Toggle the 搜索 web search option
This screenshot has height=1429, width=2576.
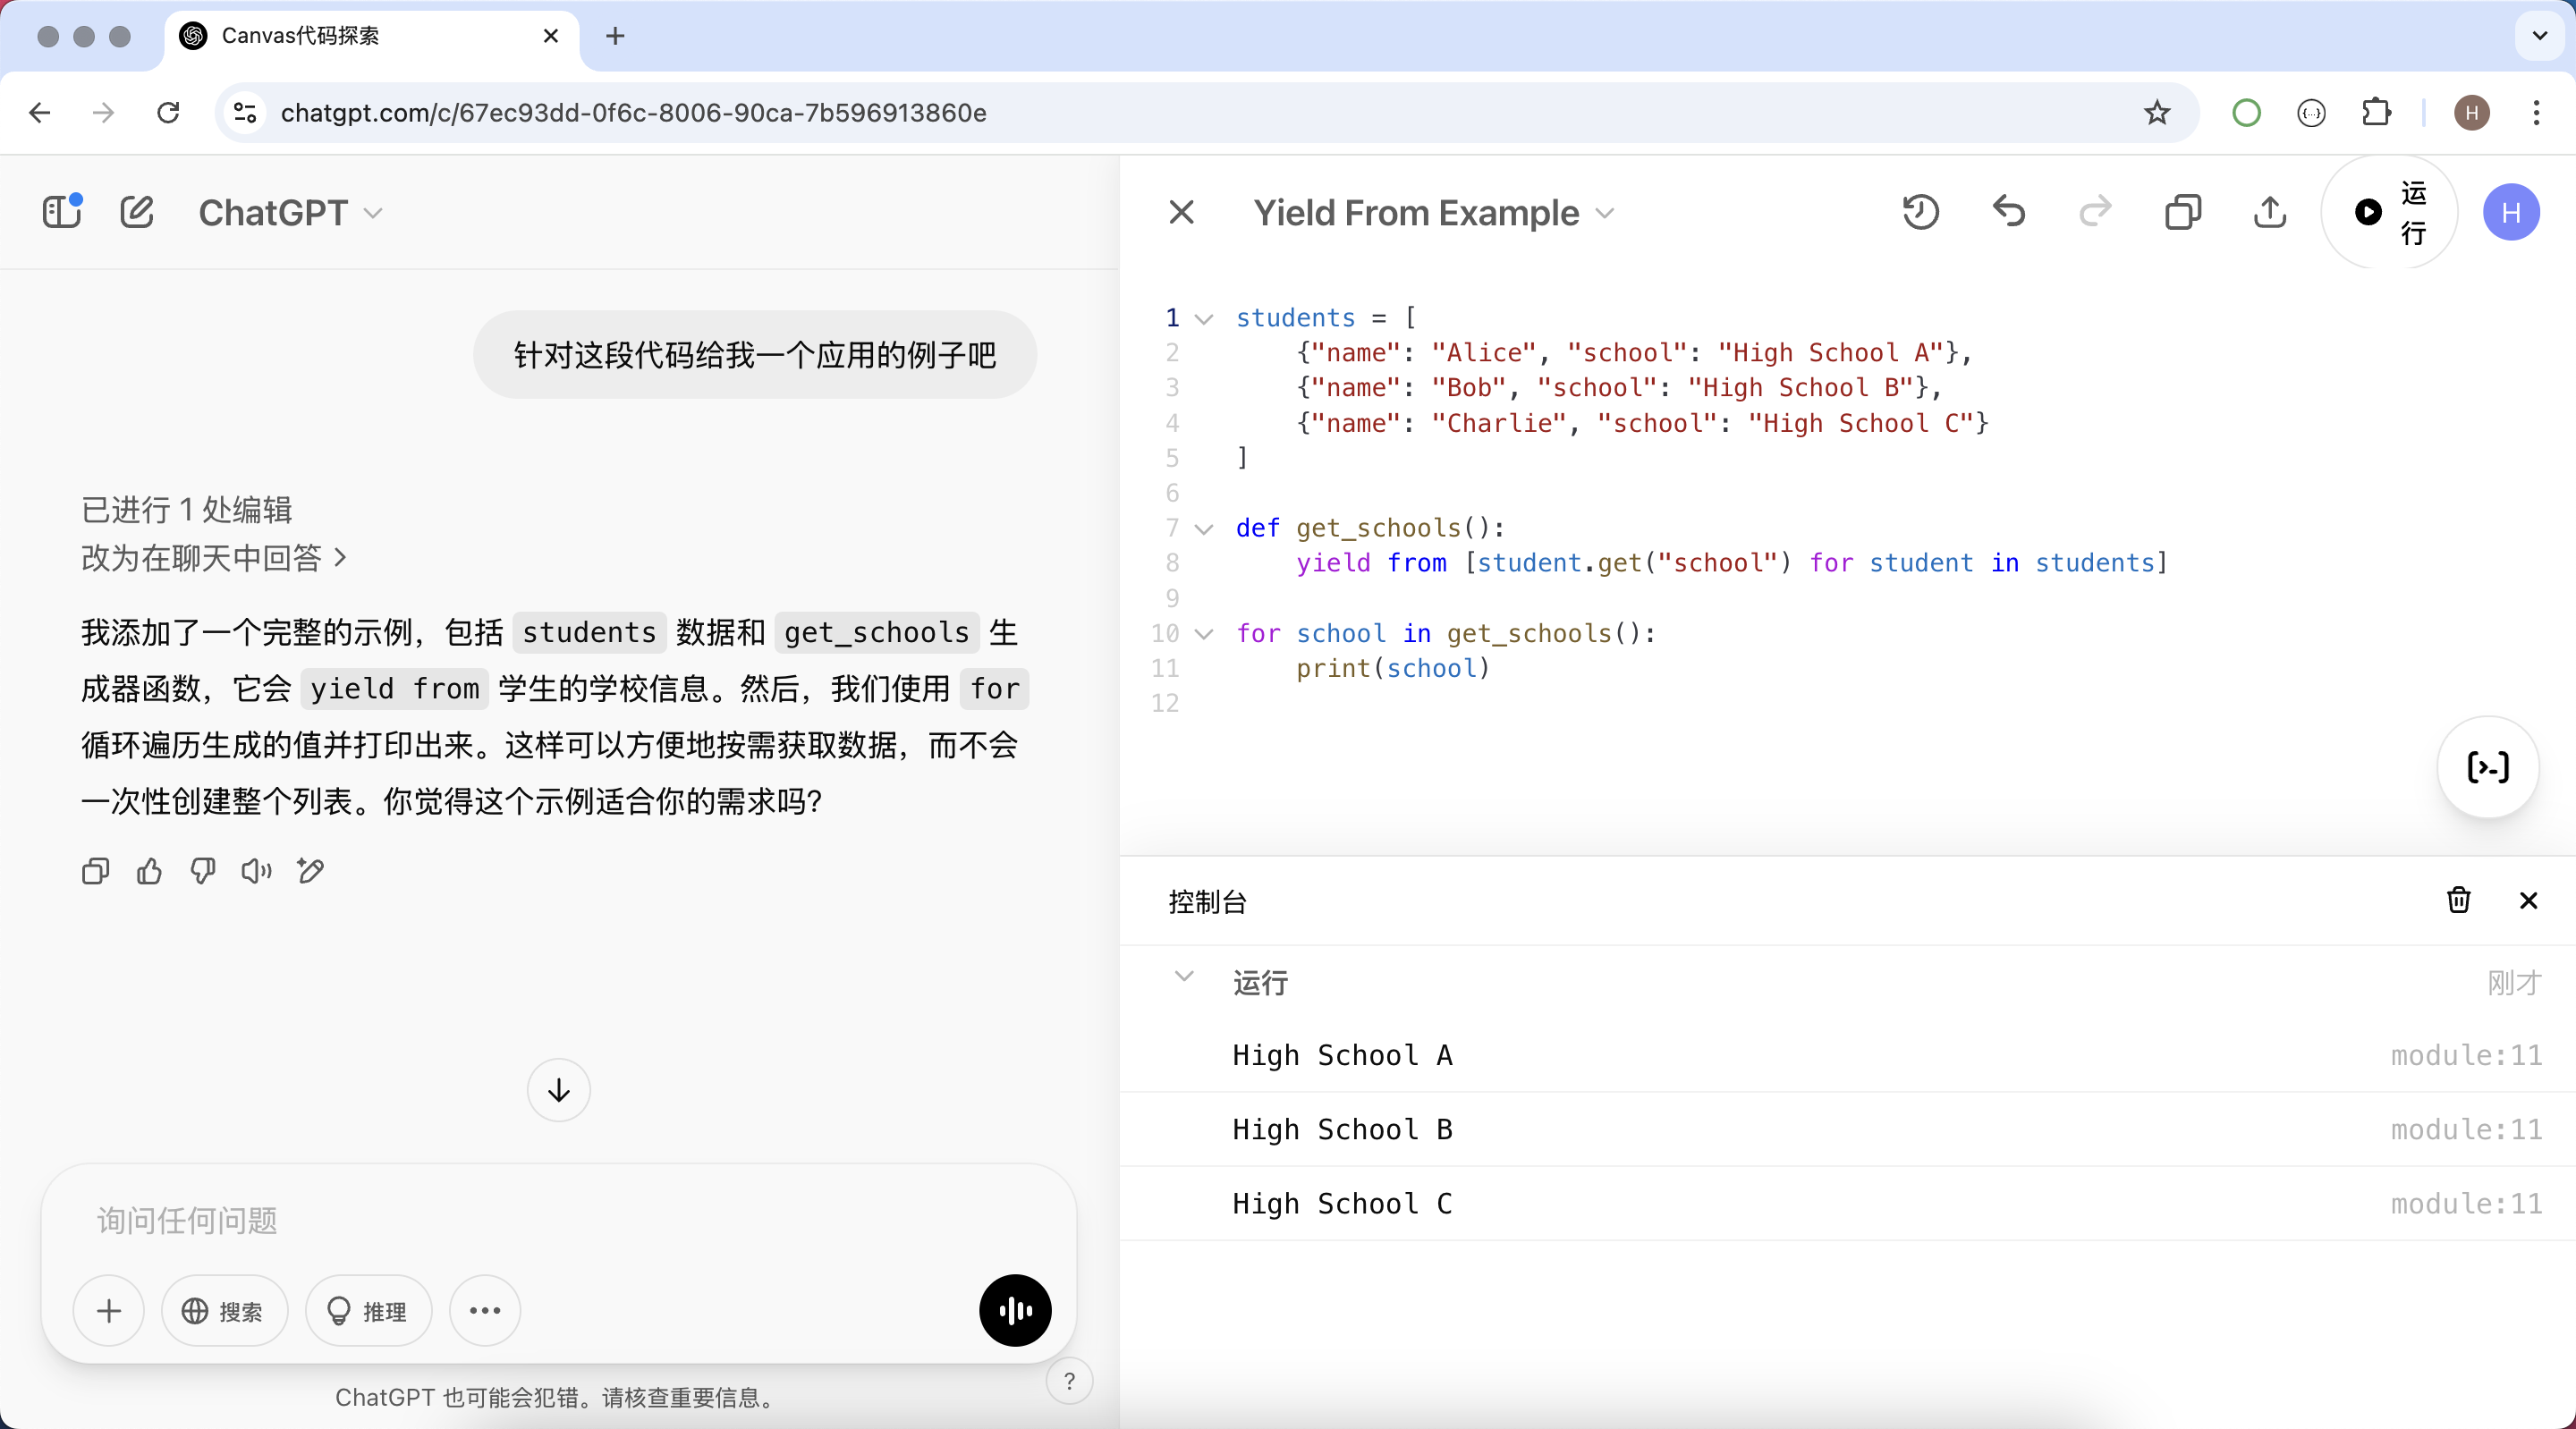coord(224,1310)
